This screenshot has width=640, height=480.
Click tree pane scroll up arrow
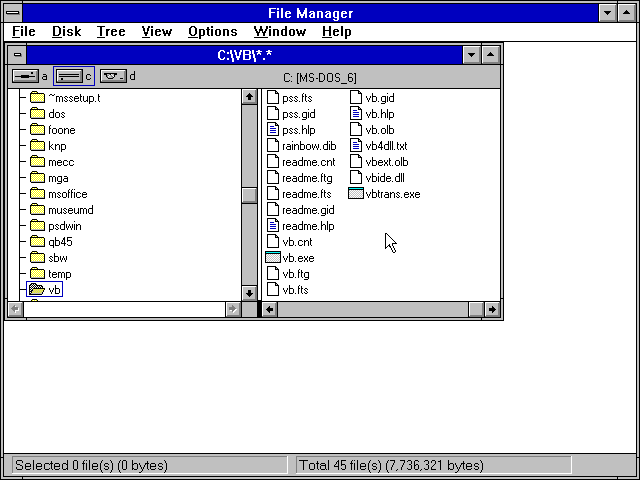[x=249, y=97]
